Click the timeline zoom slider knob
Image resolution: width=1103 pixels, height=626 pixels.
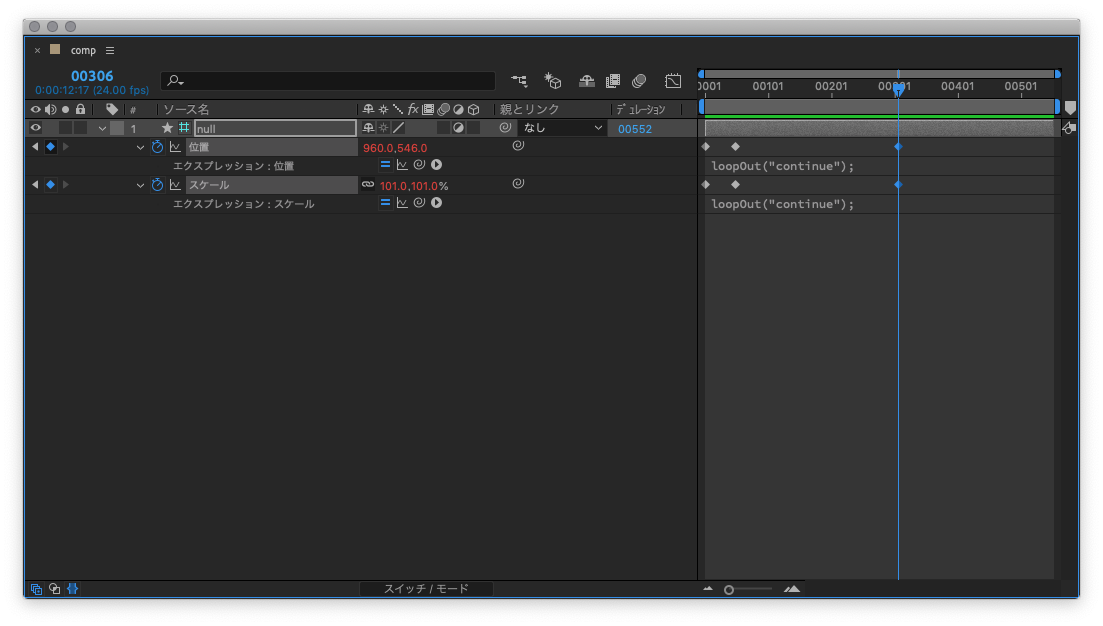point(729,589)
